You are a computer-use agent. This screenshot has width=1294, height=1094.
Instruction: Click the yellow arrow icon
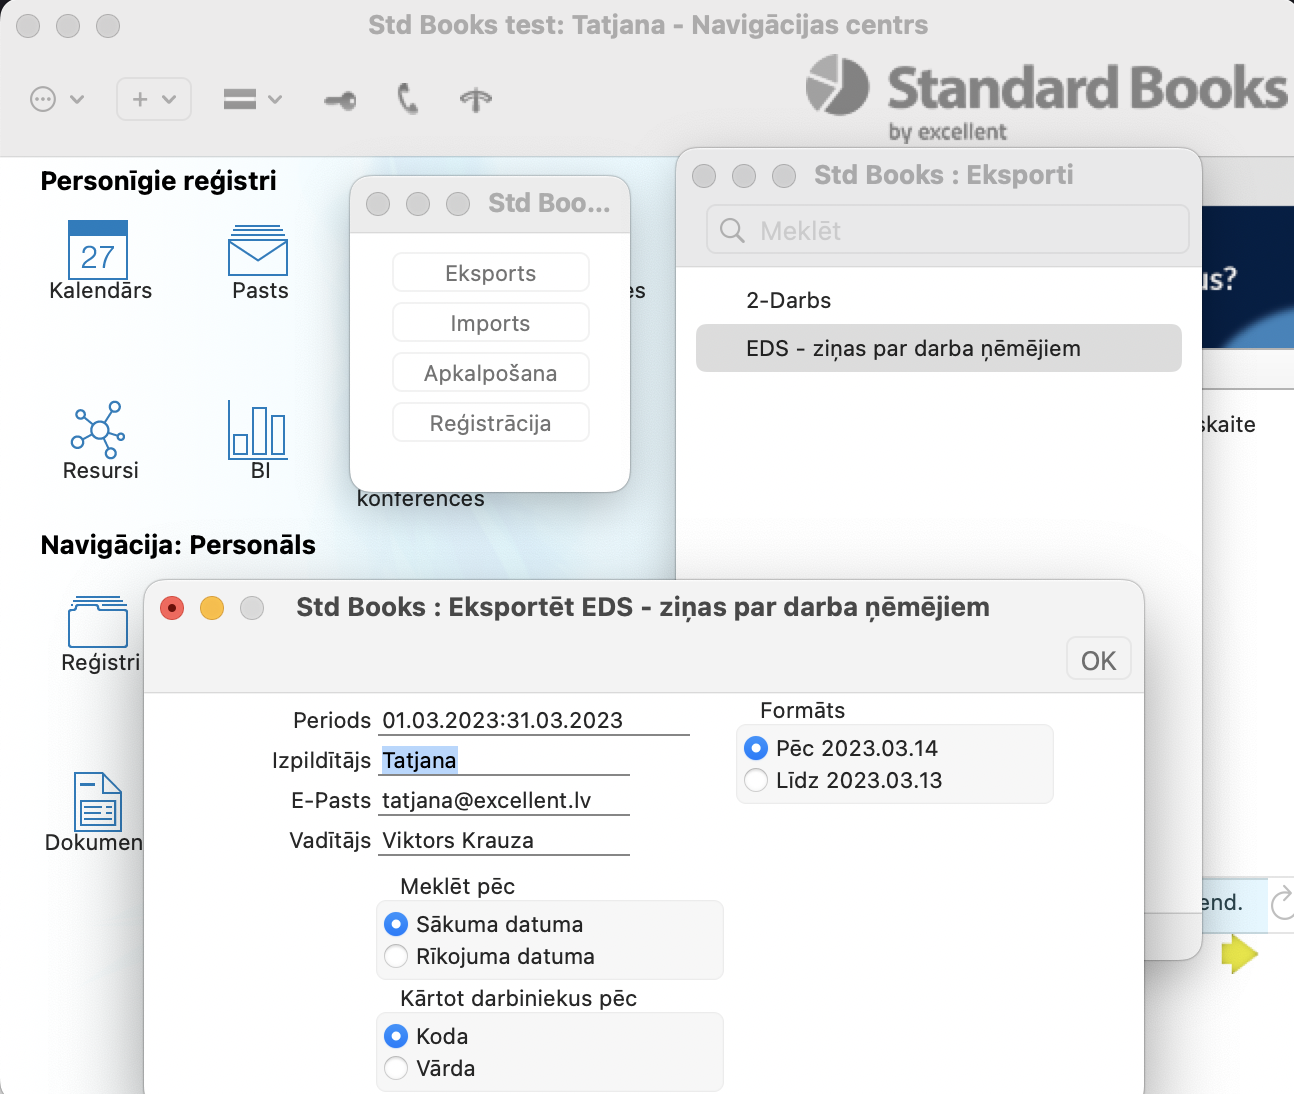tap(1239, 953)
